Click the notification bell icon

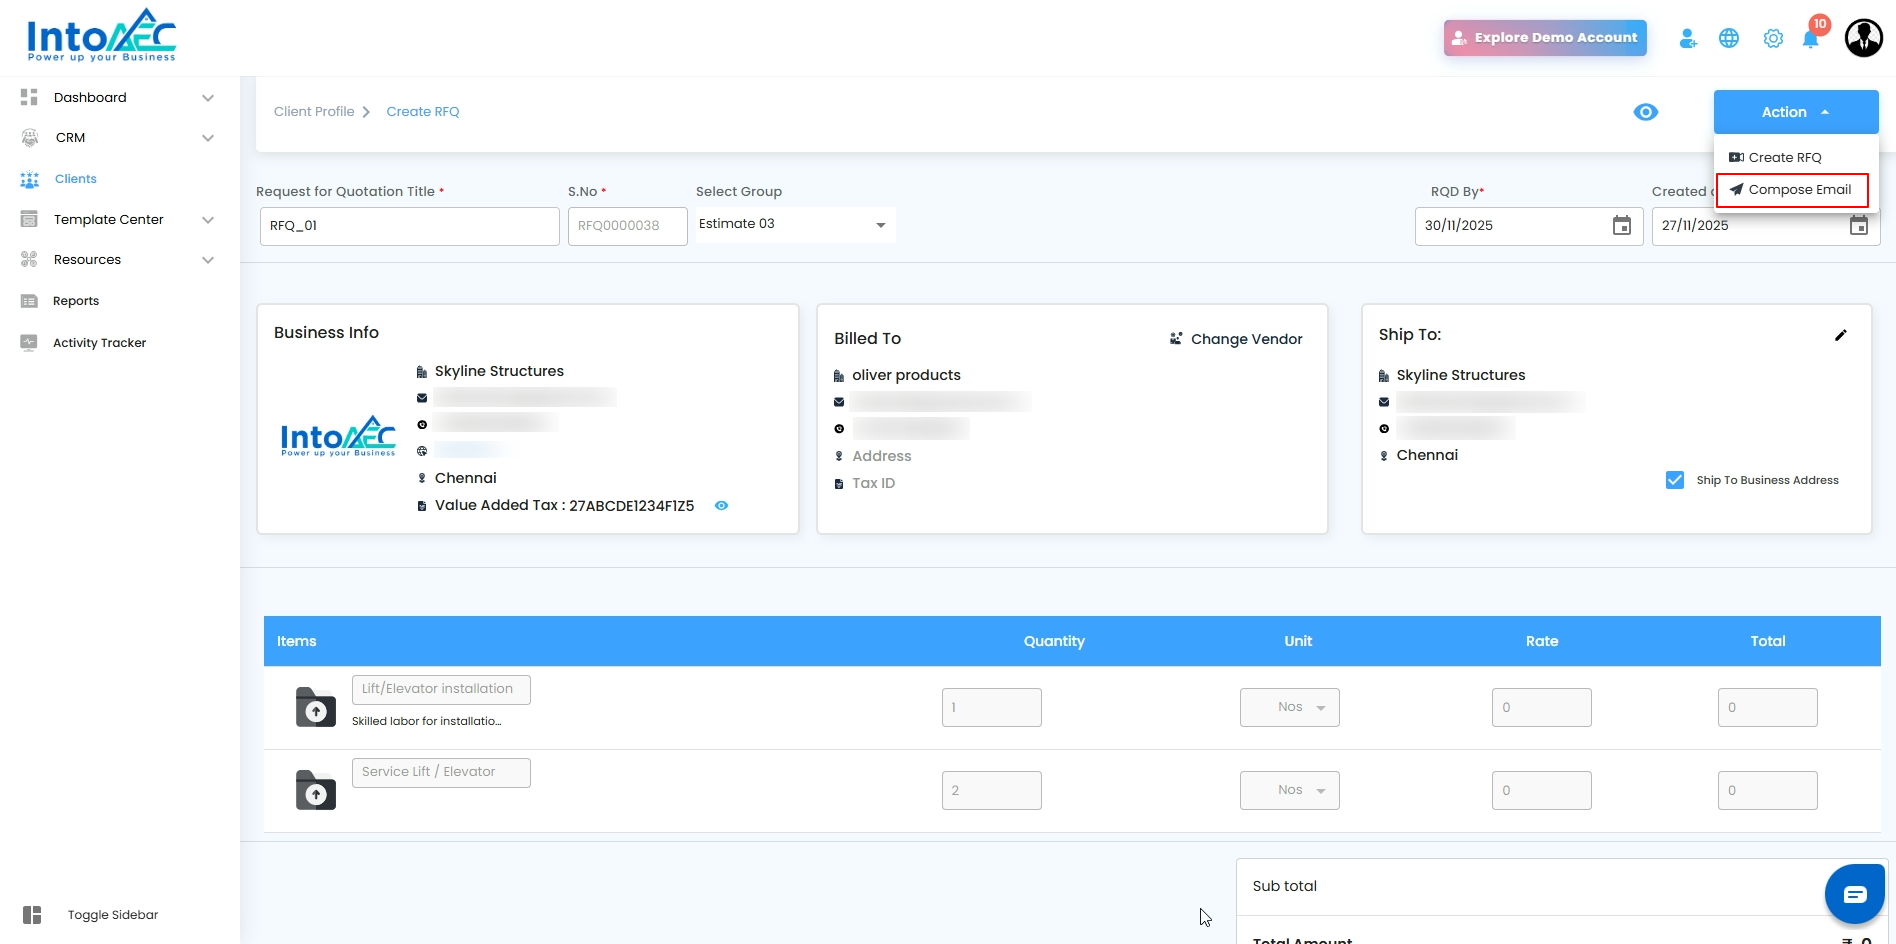pyautogui.click(x=1810, y=39)
